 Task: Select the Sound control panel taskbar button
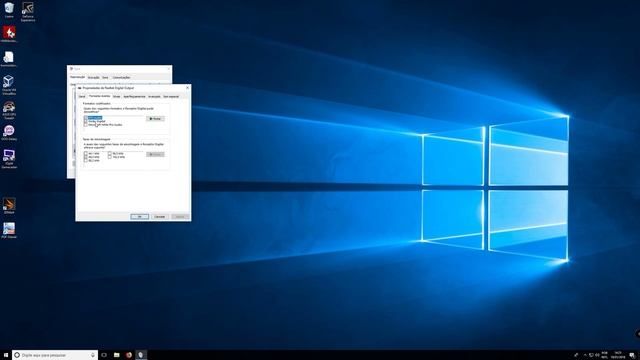tap(141, 355)
